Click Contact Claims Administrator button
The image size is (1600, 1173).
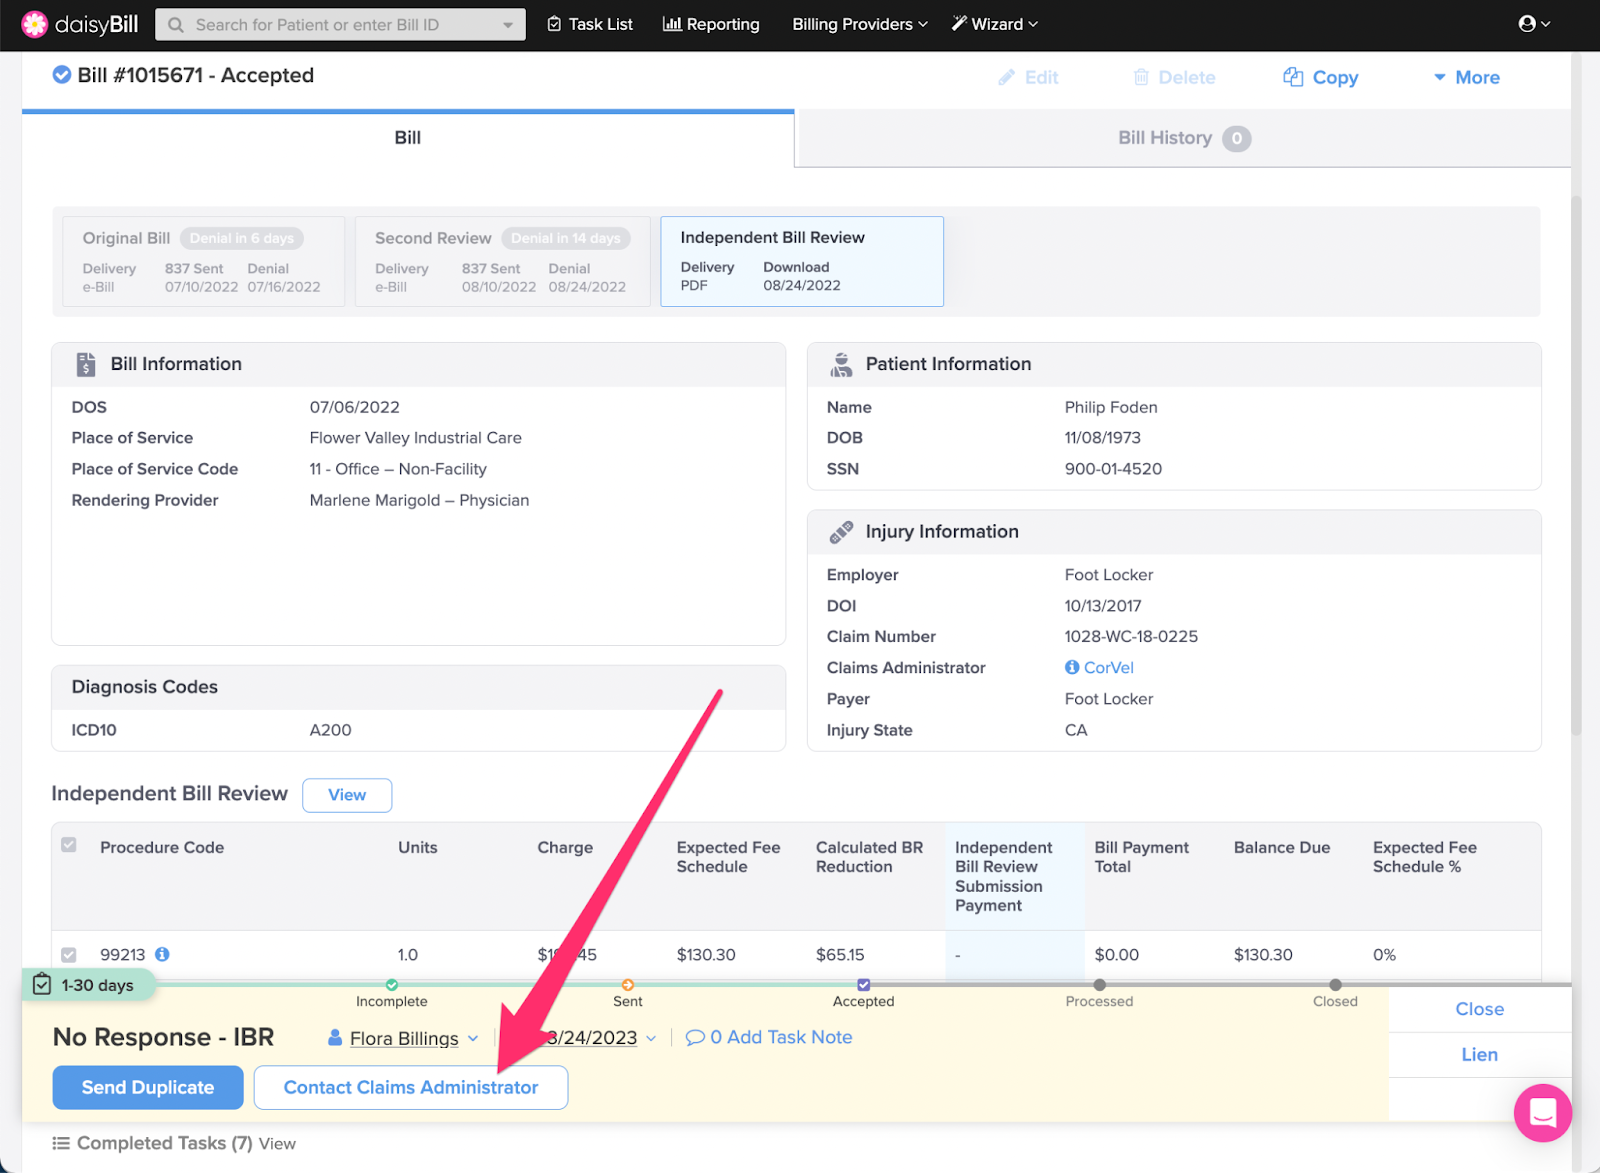click(410, 1087)
